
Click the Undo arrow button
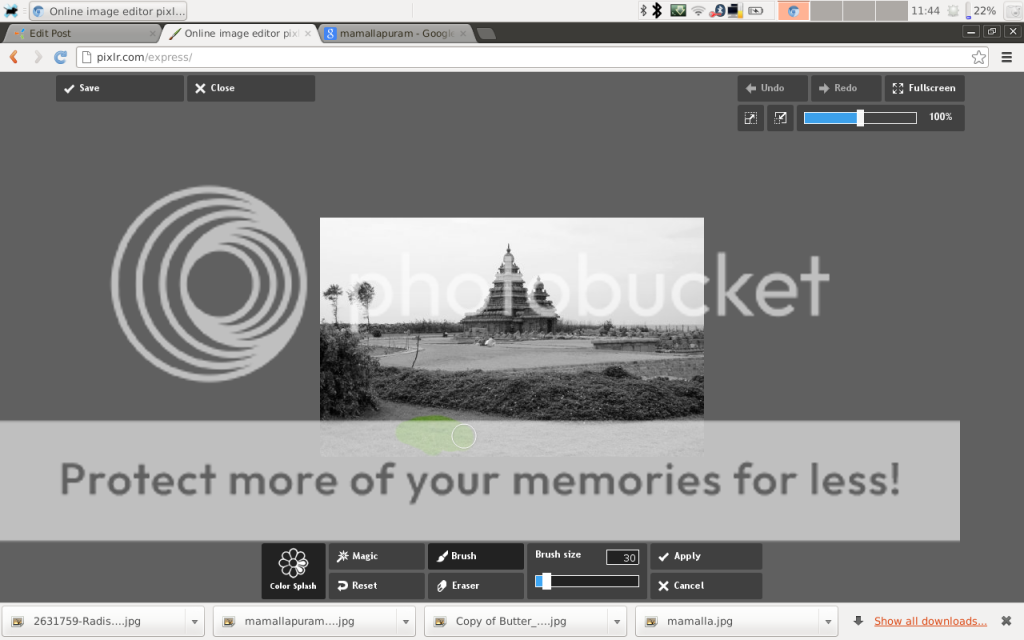pos(772,88)
